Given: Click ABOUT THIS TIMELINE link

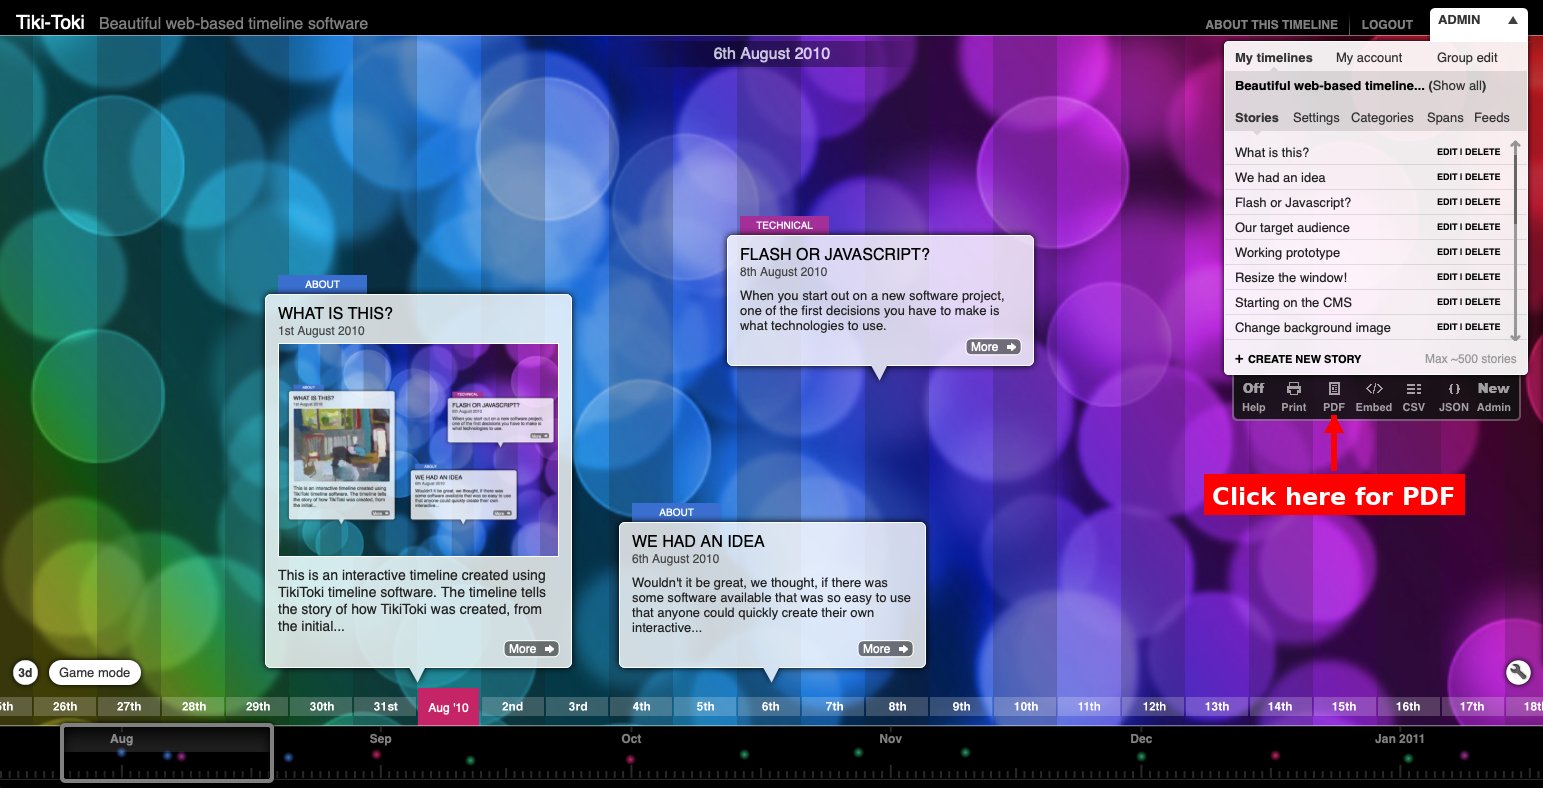Looking at the screenshot, I should pyautogui.click(x=1271, y=25).
